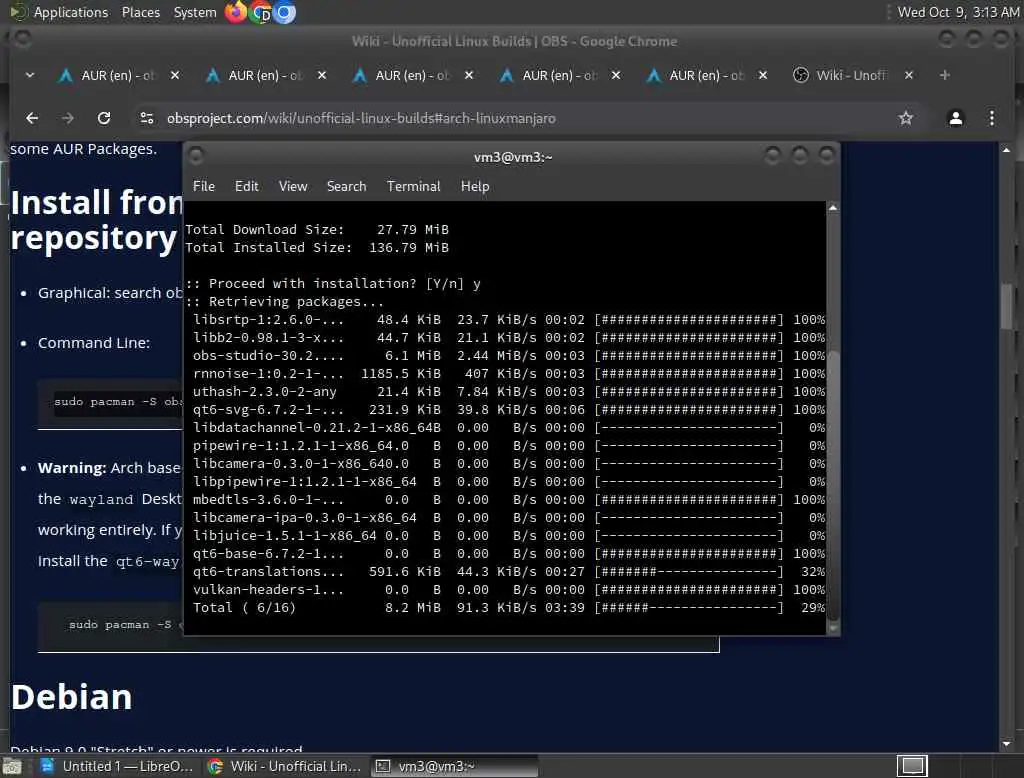Image resolution: width=1024 pixels, height=778 pixels.
Task: Open a new Chrome tab
Action: pyautogui.click(x=944, y=75)
